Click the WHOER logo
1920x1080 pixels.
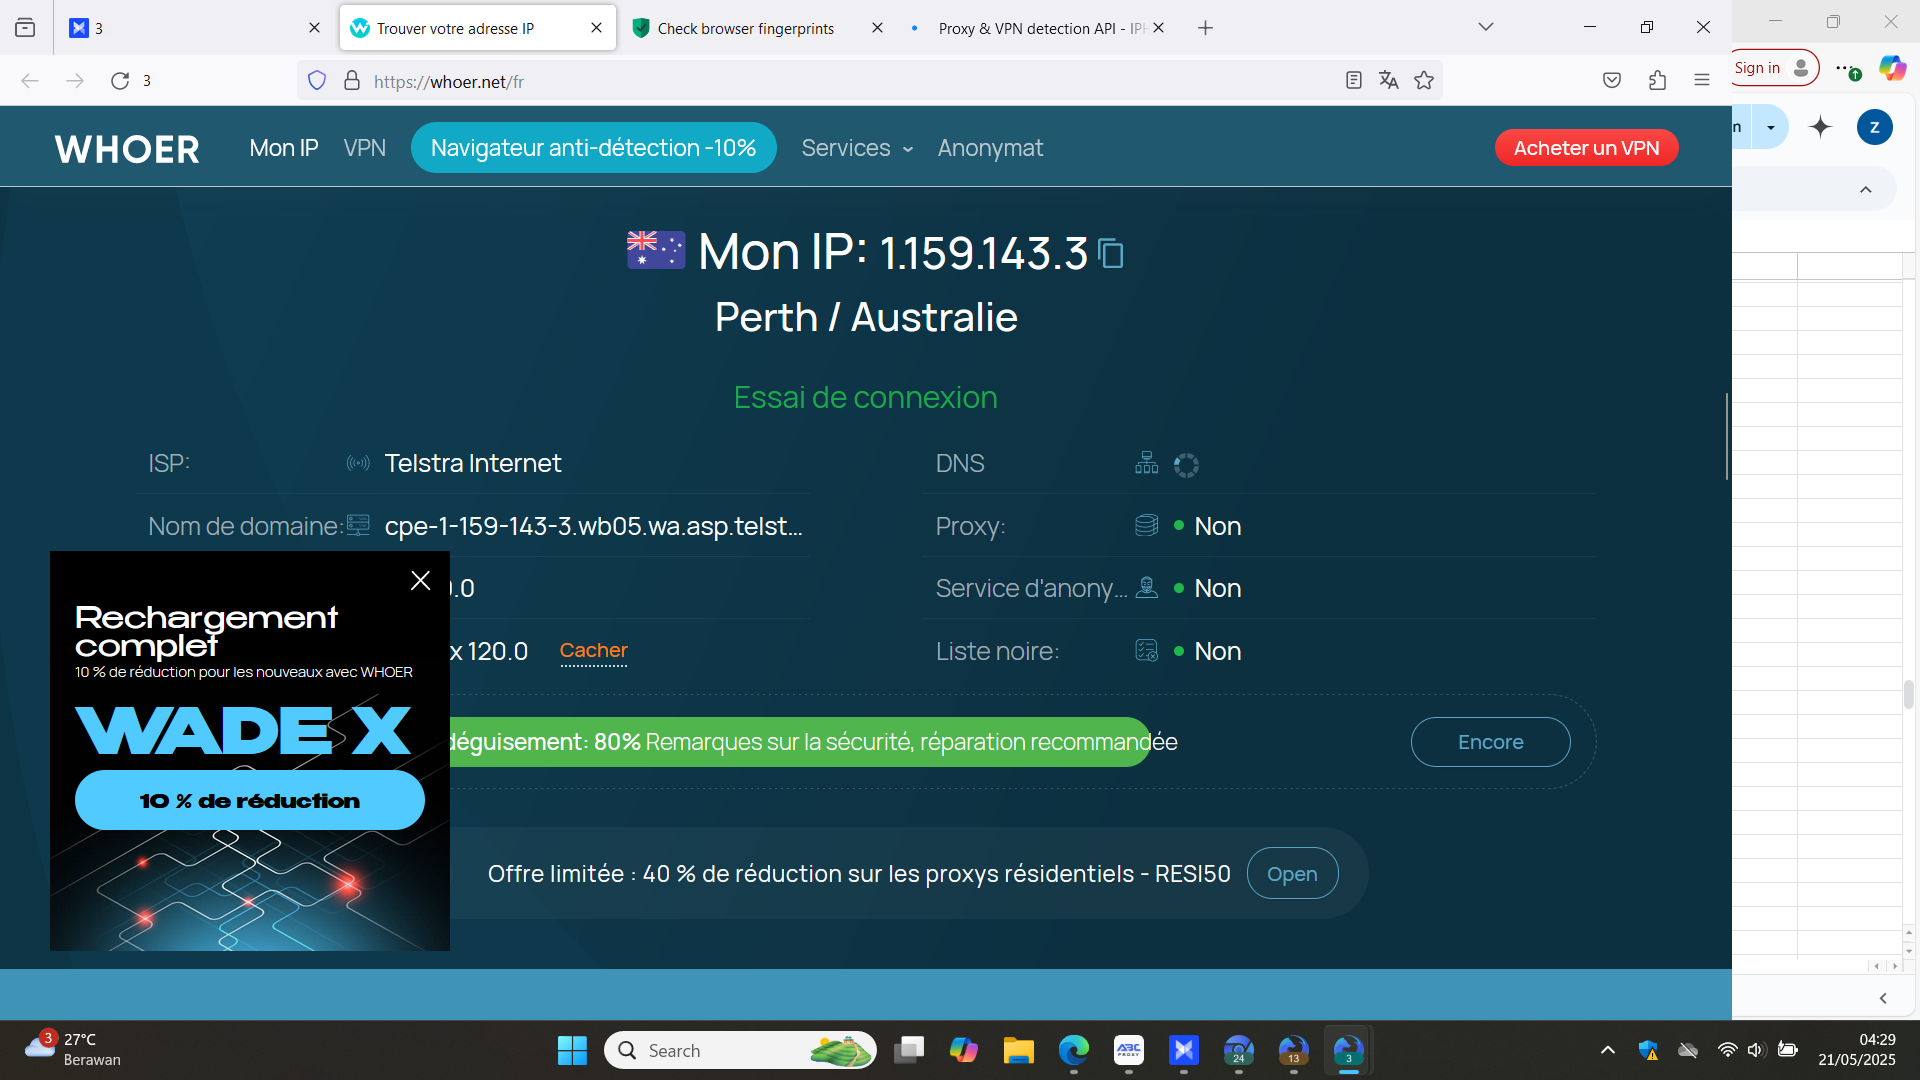(x=127, y=149)
